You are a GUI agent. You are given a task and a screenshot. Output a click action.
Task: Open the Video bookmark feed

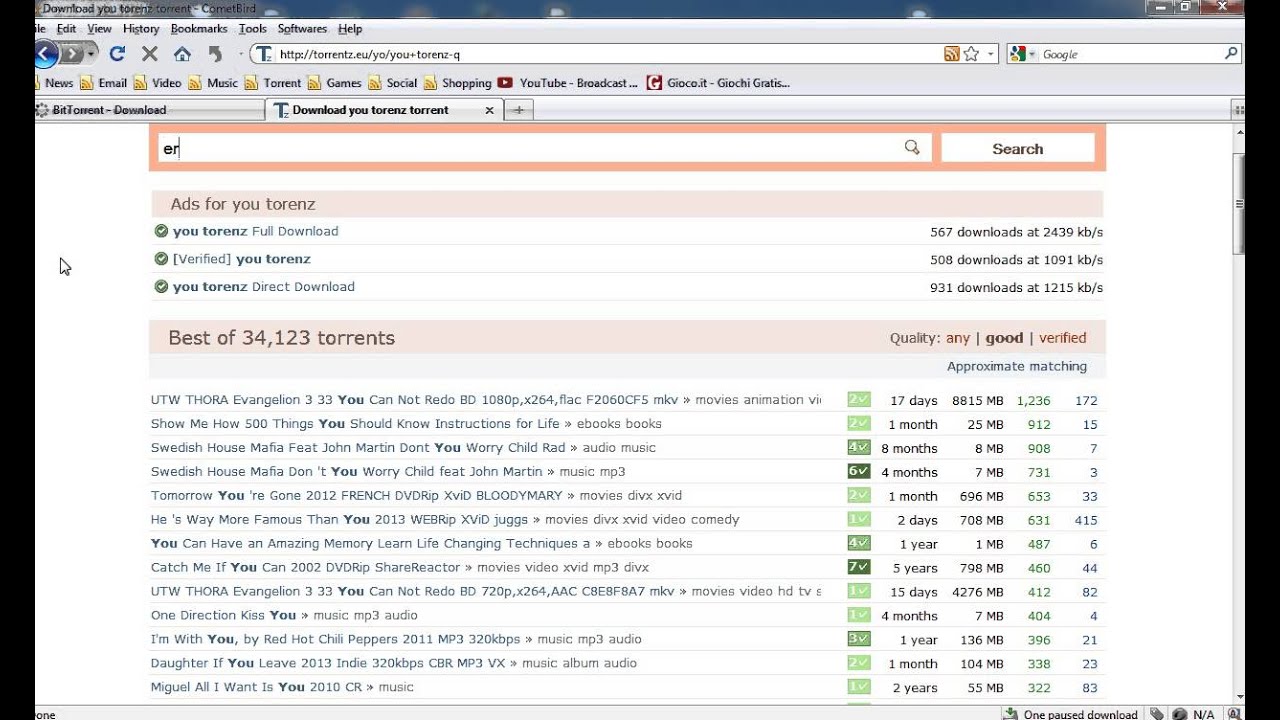[x=158, y=83]
